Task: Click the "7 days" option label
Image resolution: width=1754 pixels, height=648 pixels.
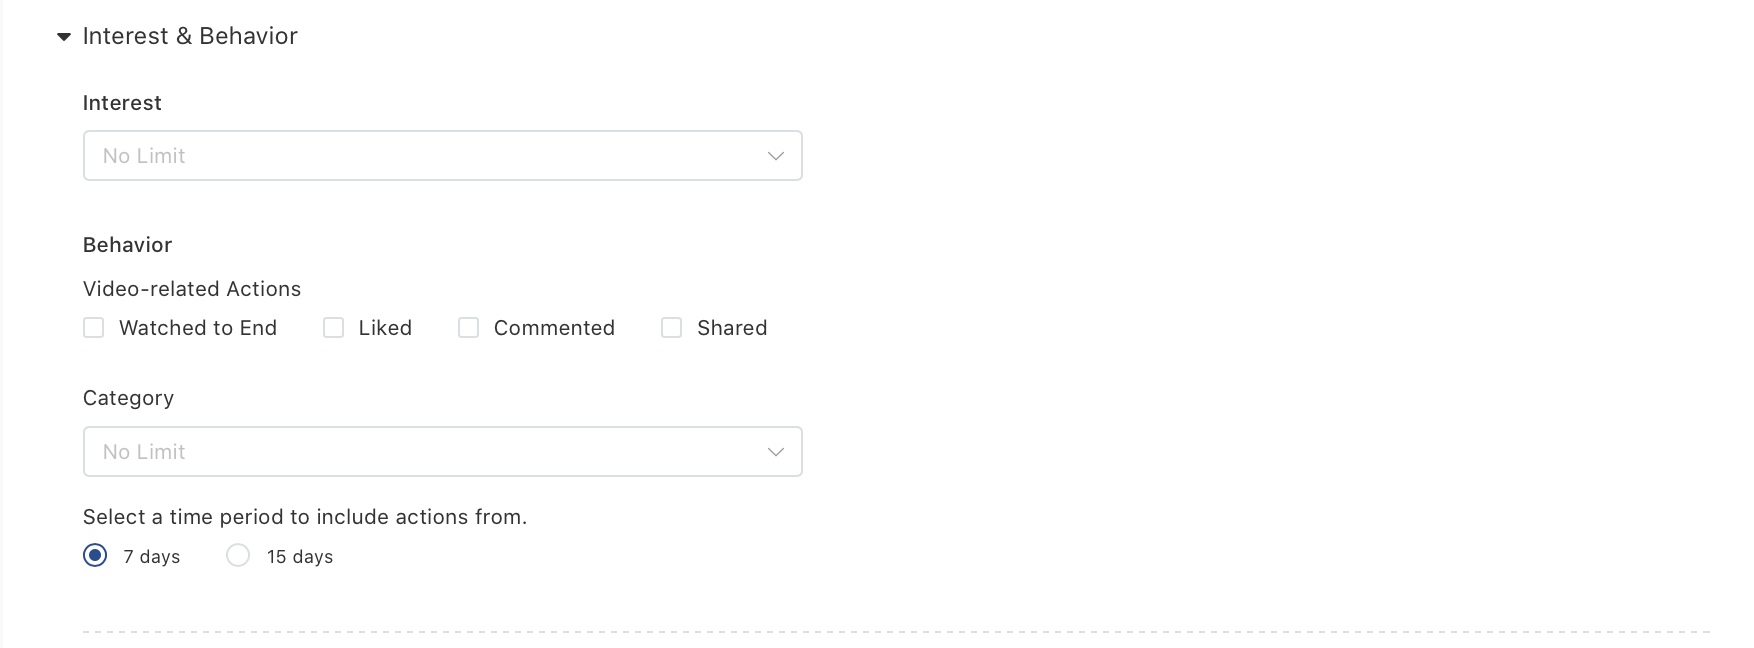Action: 152,557
